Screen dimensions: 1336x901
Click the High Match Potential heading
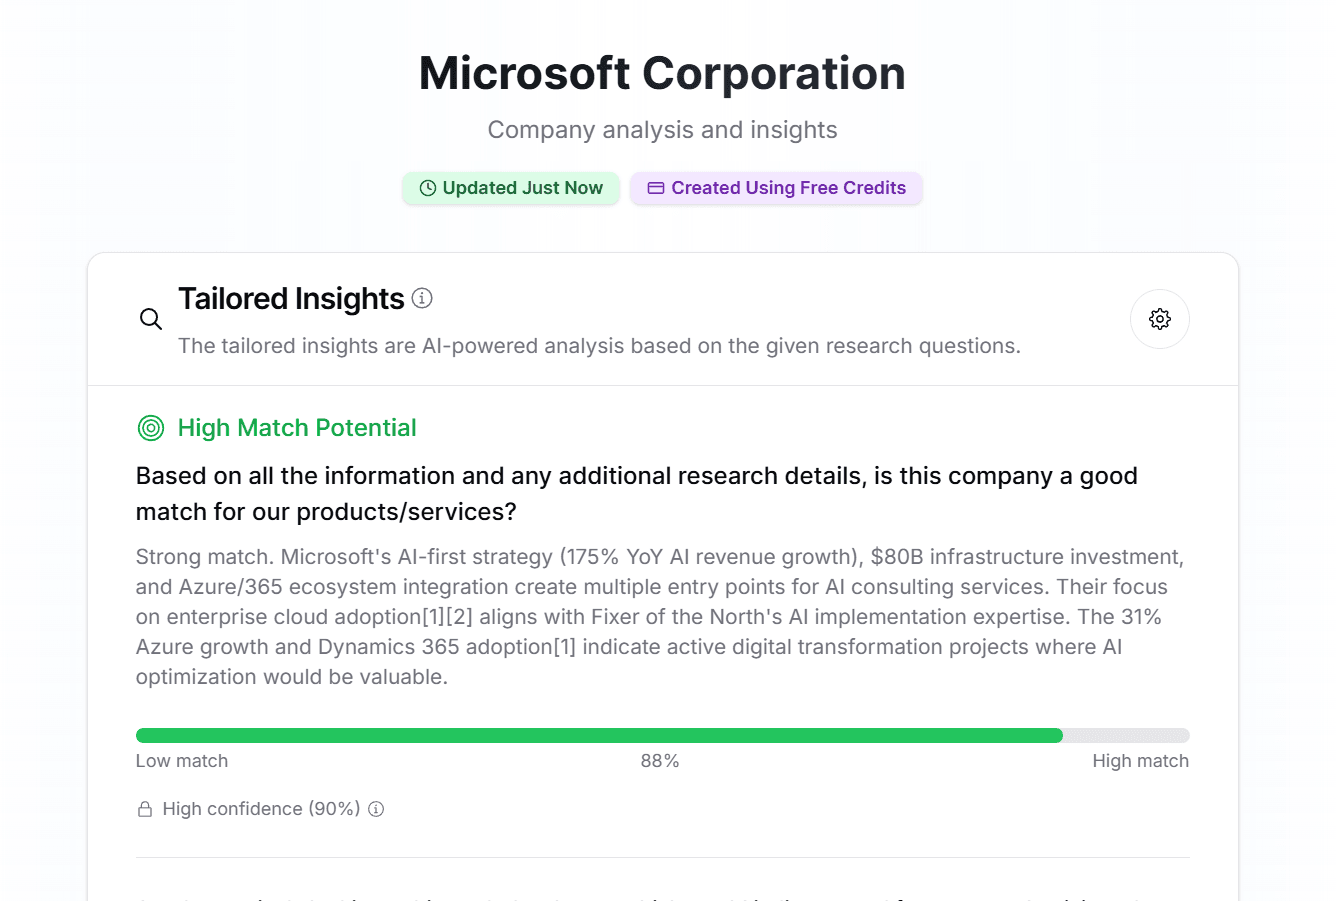tap(297, 428)
